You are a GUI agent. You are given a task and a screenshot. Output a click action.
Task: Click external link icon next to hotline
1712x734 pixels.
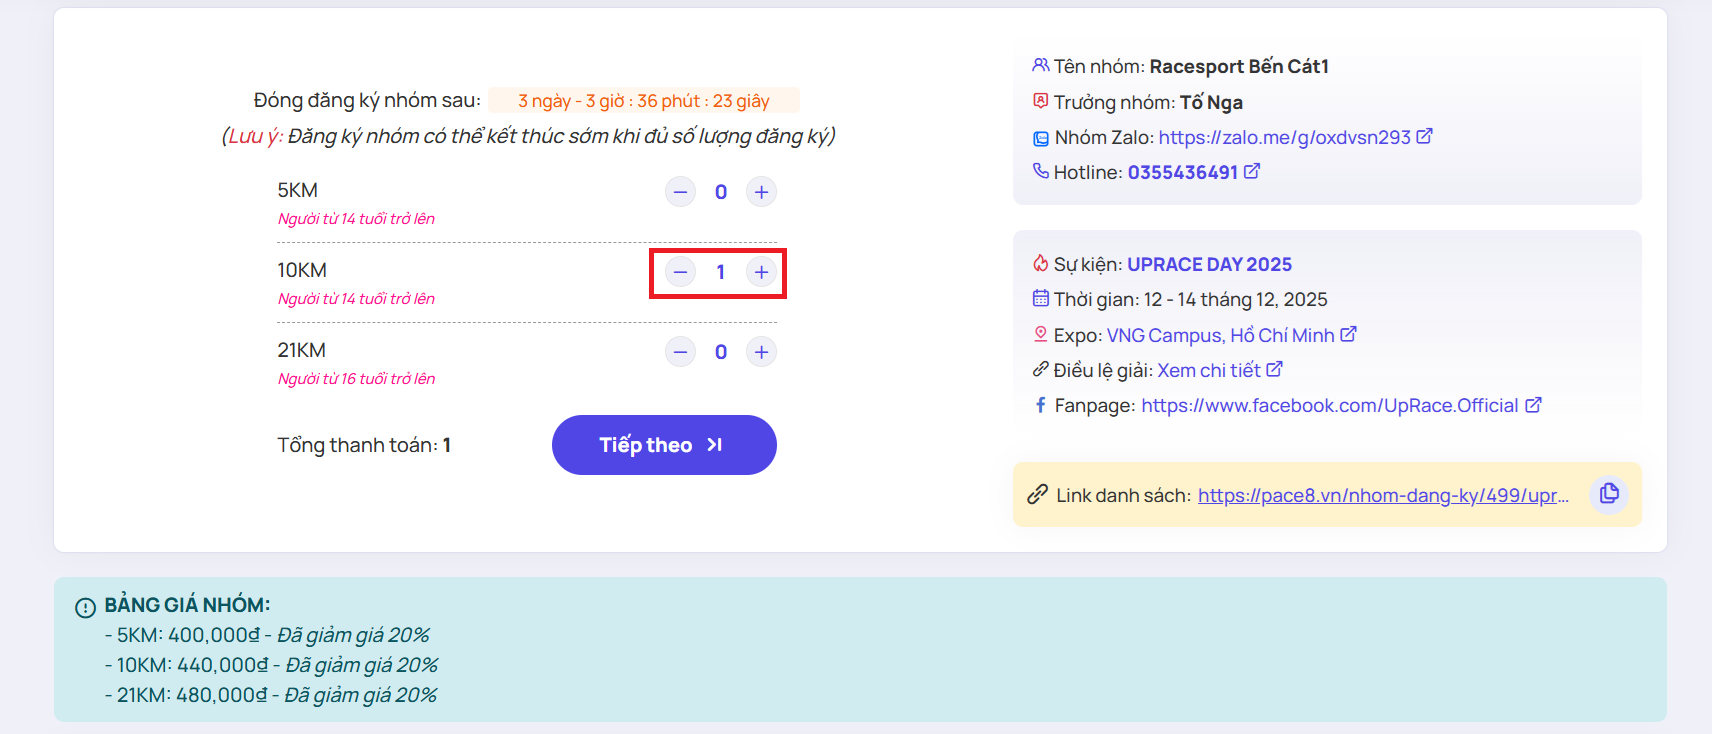[x=1252, y=171]
